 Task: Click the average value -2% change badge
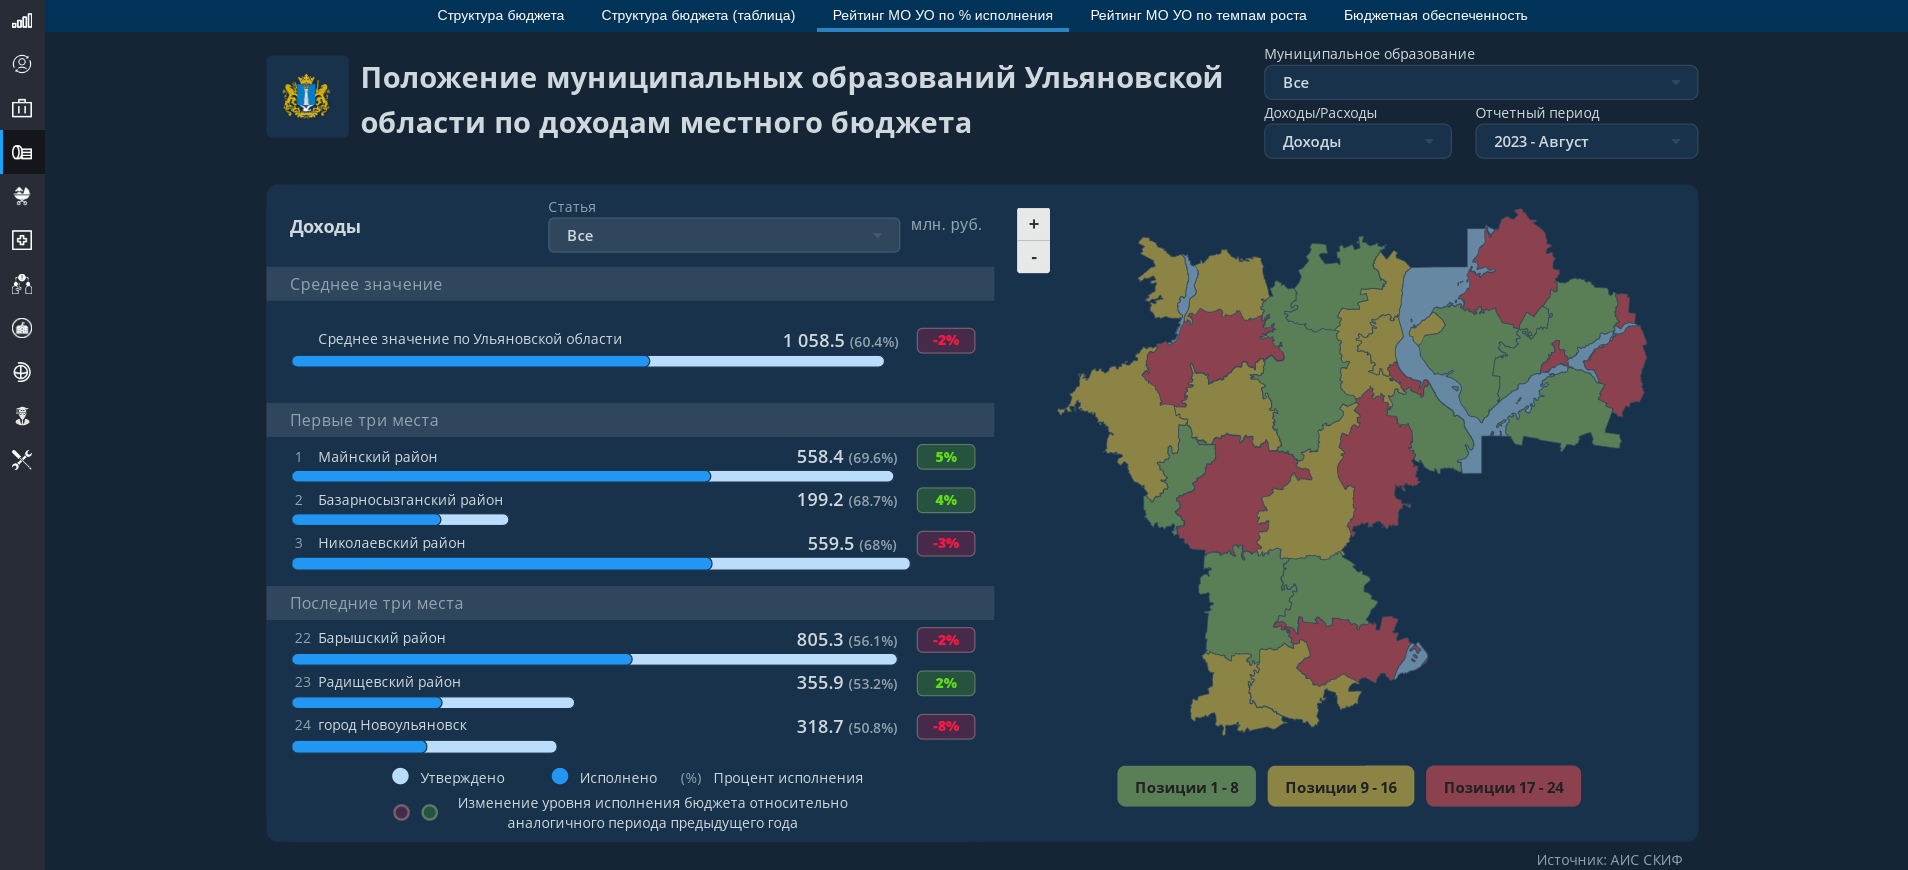[946, 341]
